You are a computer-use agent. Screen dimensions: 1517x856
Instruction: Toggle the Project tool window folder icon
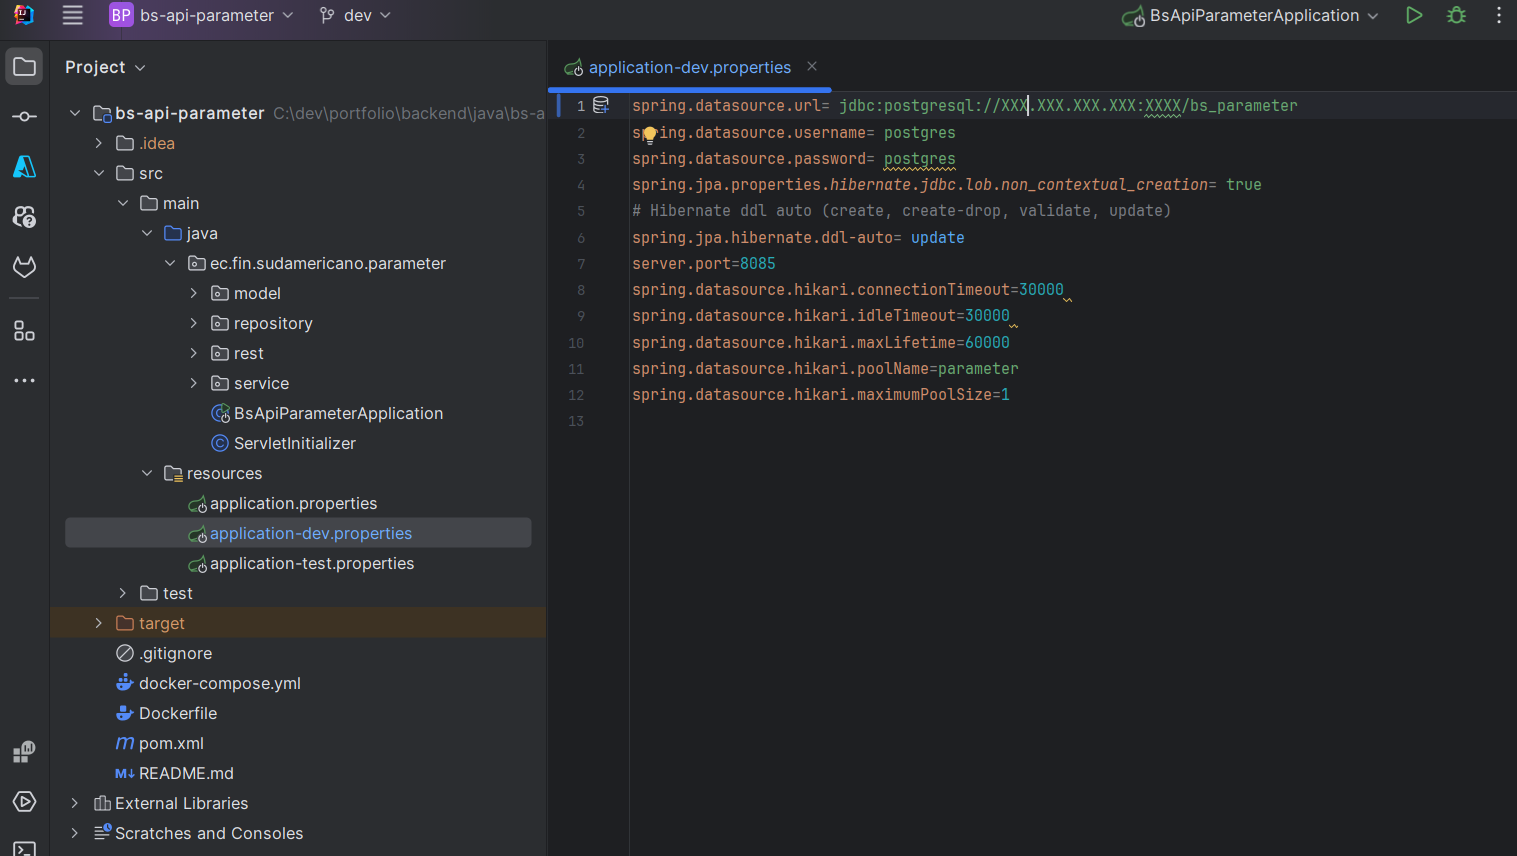(24, 67)
